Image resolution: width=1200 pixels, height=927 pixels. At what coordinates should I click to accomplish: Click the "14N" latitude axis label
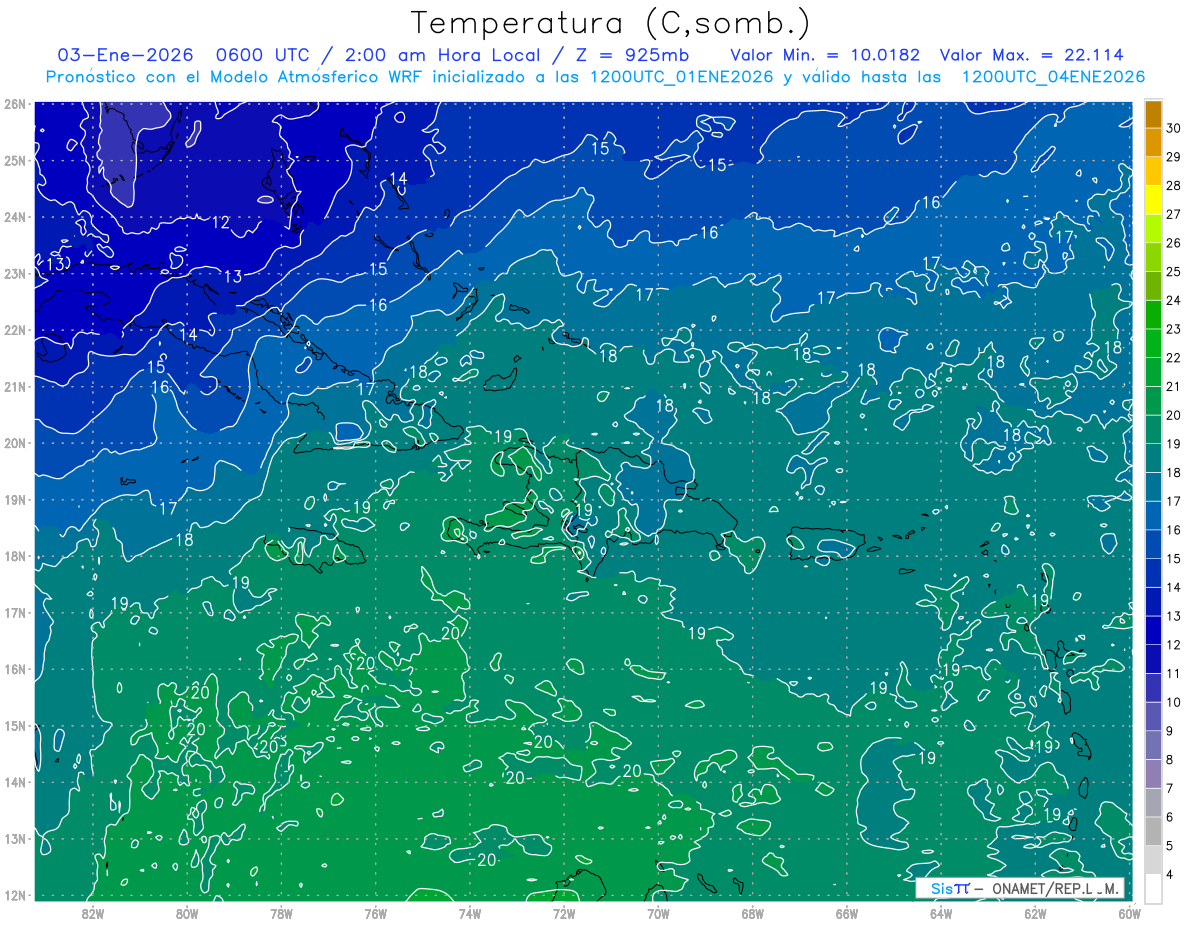pos(15,782)
